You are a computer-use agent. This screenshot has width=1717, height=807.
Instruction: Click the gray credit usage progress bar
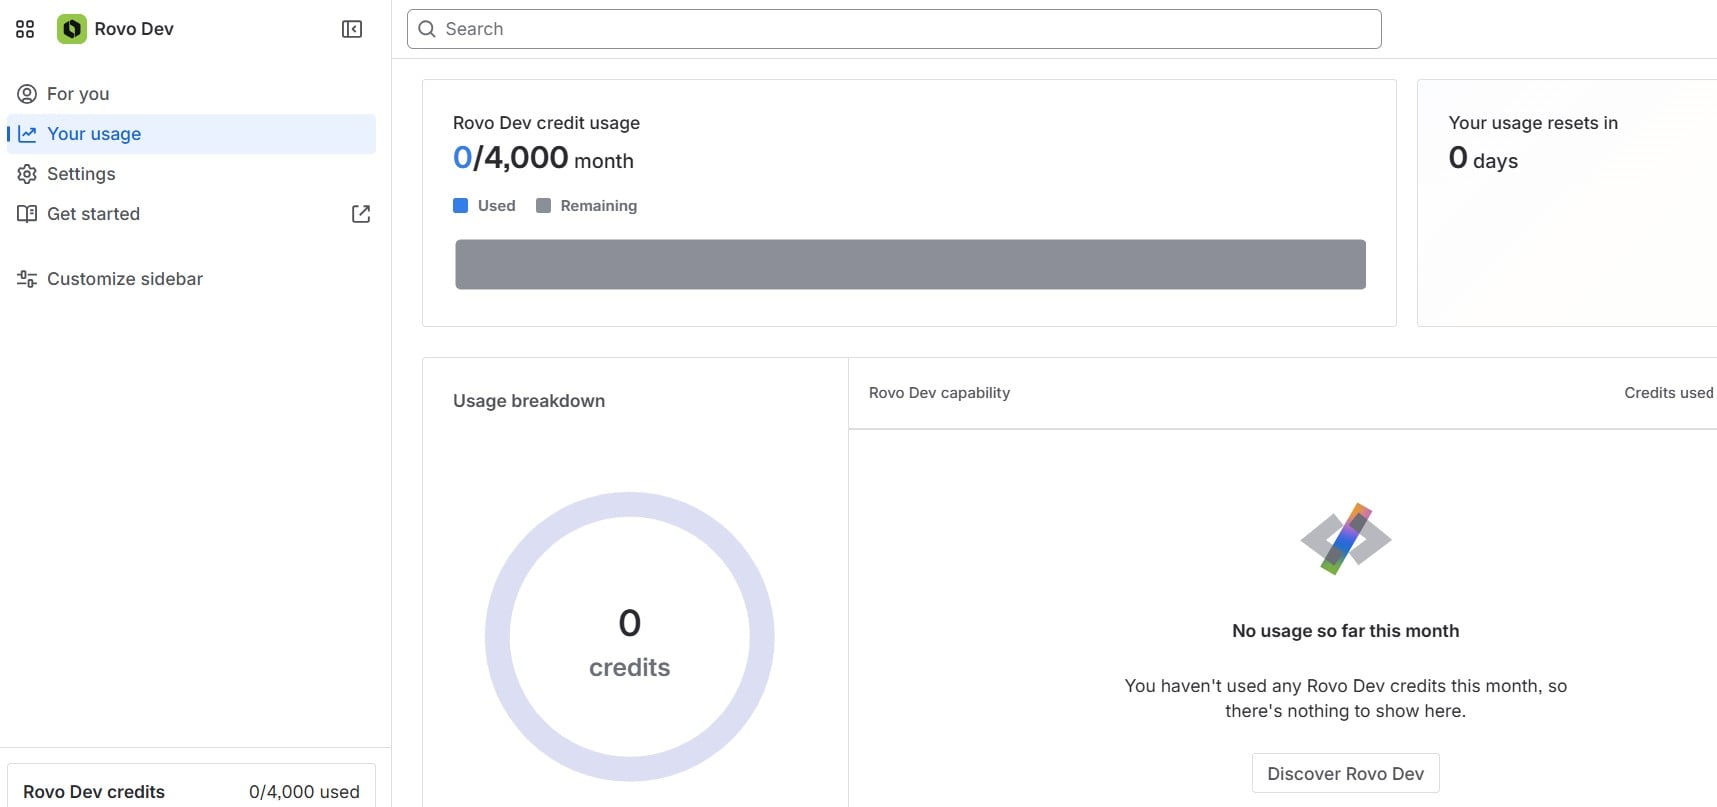point(910,264)
